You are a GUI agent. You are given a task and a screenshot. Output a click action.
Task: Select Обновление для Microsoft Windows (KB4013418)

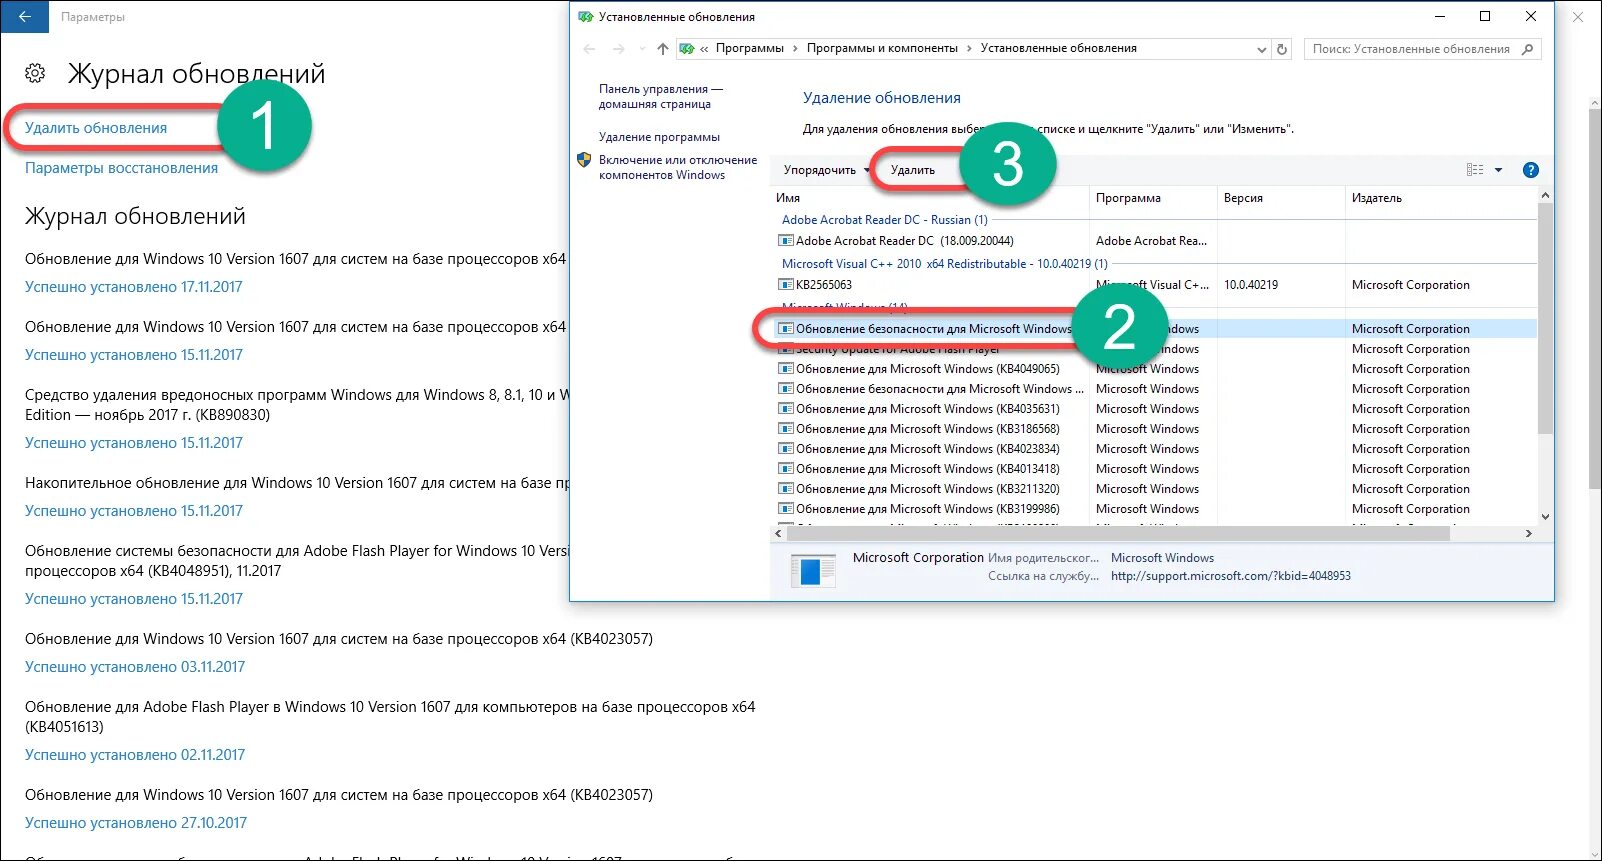(927, 469)
